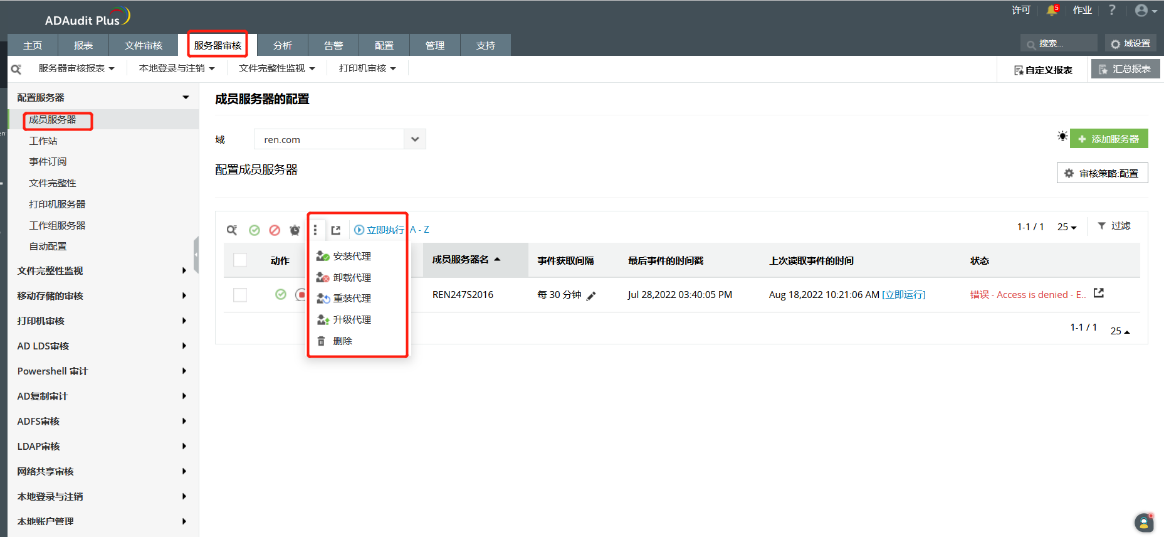
Task: Open the bottom 25 rows-per-page dropdown
Action: [x=1119, y=331]
